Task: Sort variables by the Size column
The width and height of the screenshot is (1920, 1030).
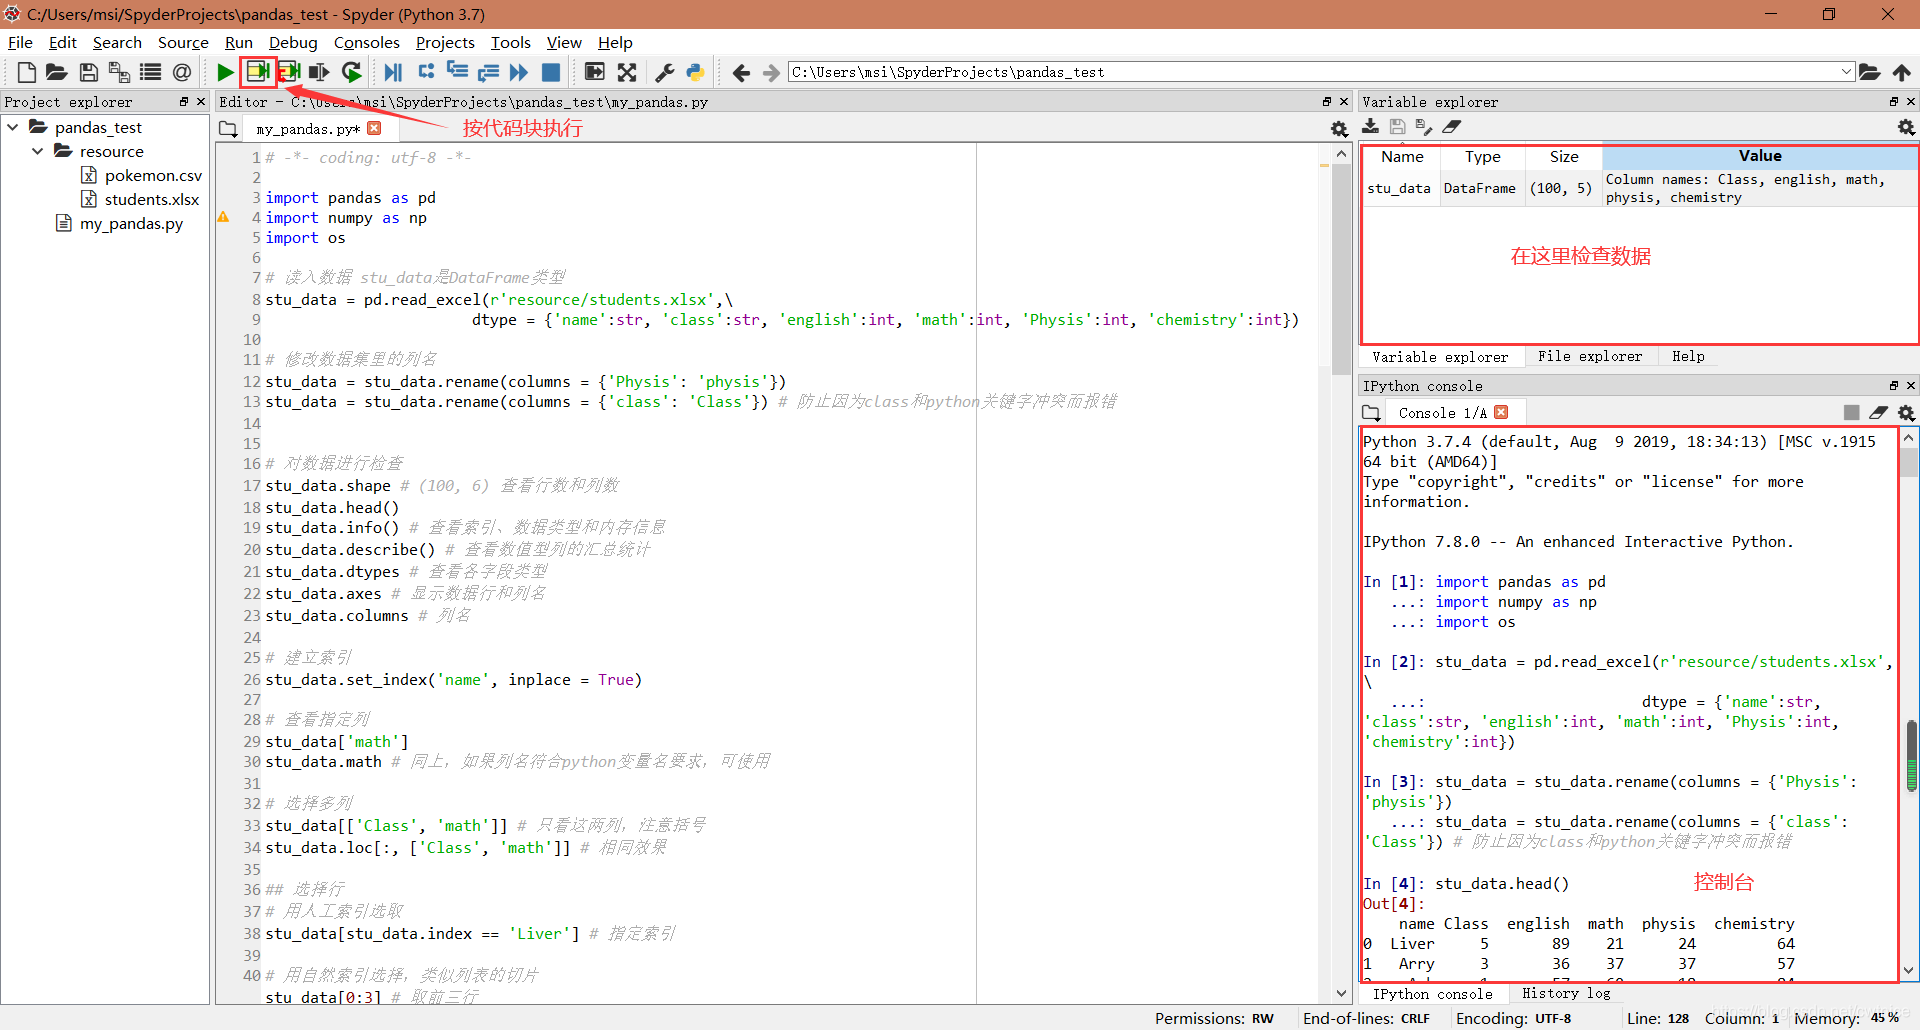Action: 1564,157
